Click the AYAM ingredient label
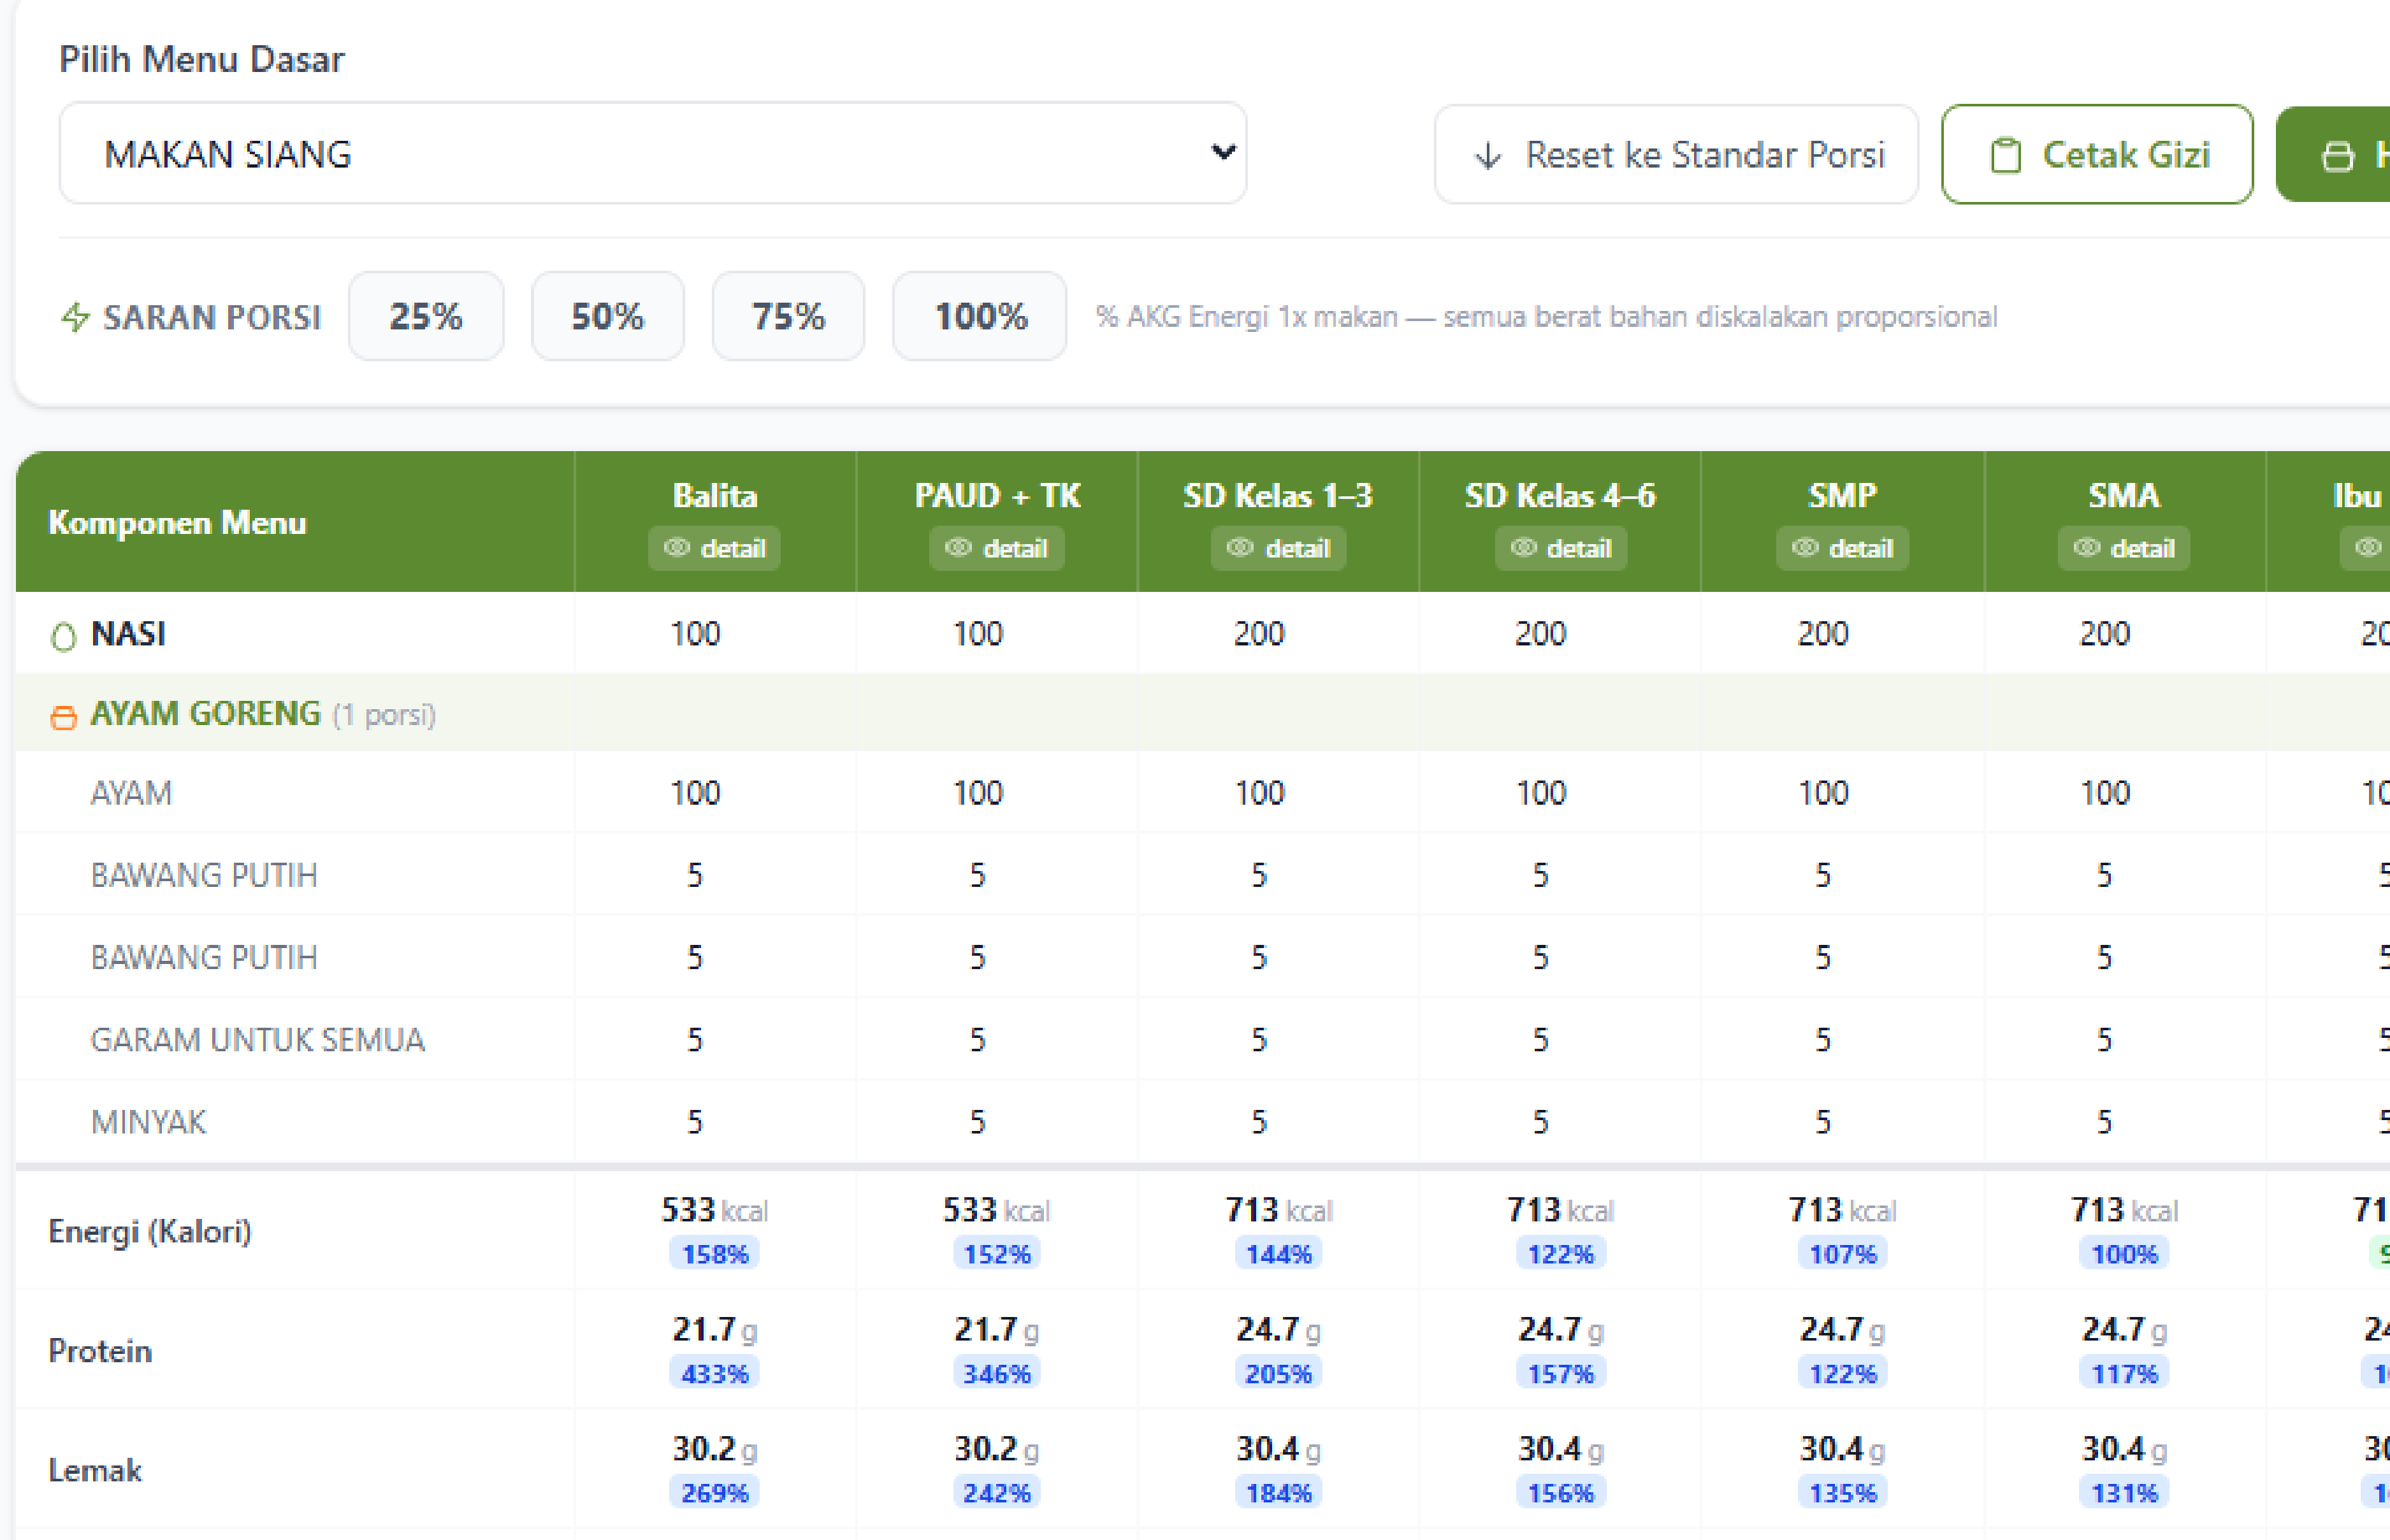The image size is (2390, 1540). click(131, 793)
